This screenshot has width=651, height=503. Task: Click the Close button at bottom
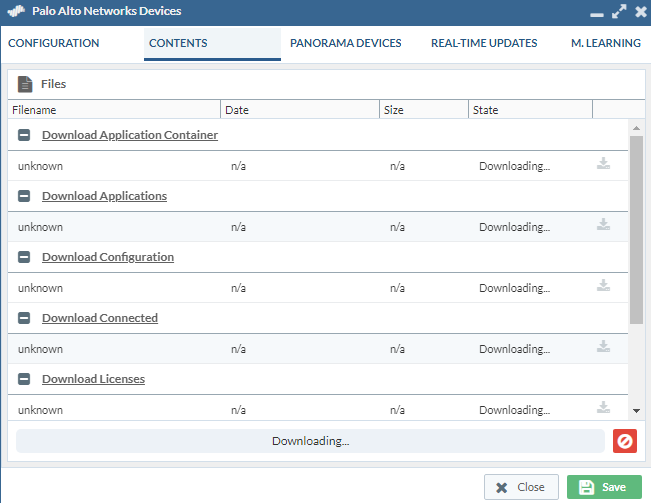(x=521, y=487)
